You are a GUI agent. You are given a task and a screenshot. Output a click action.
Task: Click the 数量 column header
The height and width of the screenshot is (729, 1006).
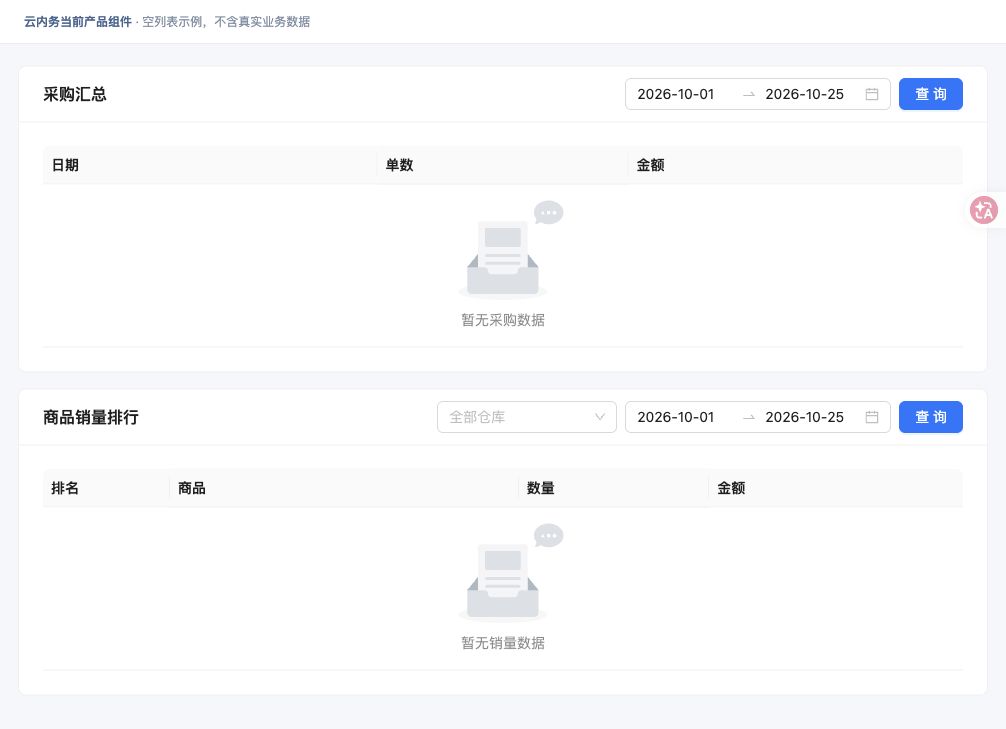pyautogui.click(x=613, y=488)
